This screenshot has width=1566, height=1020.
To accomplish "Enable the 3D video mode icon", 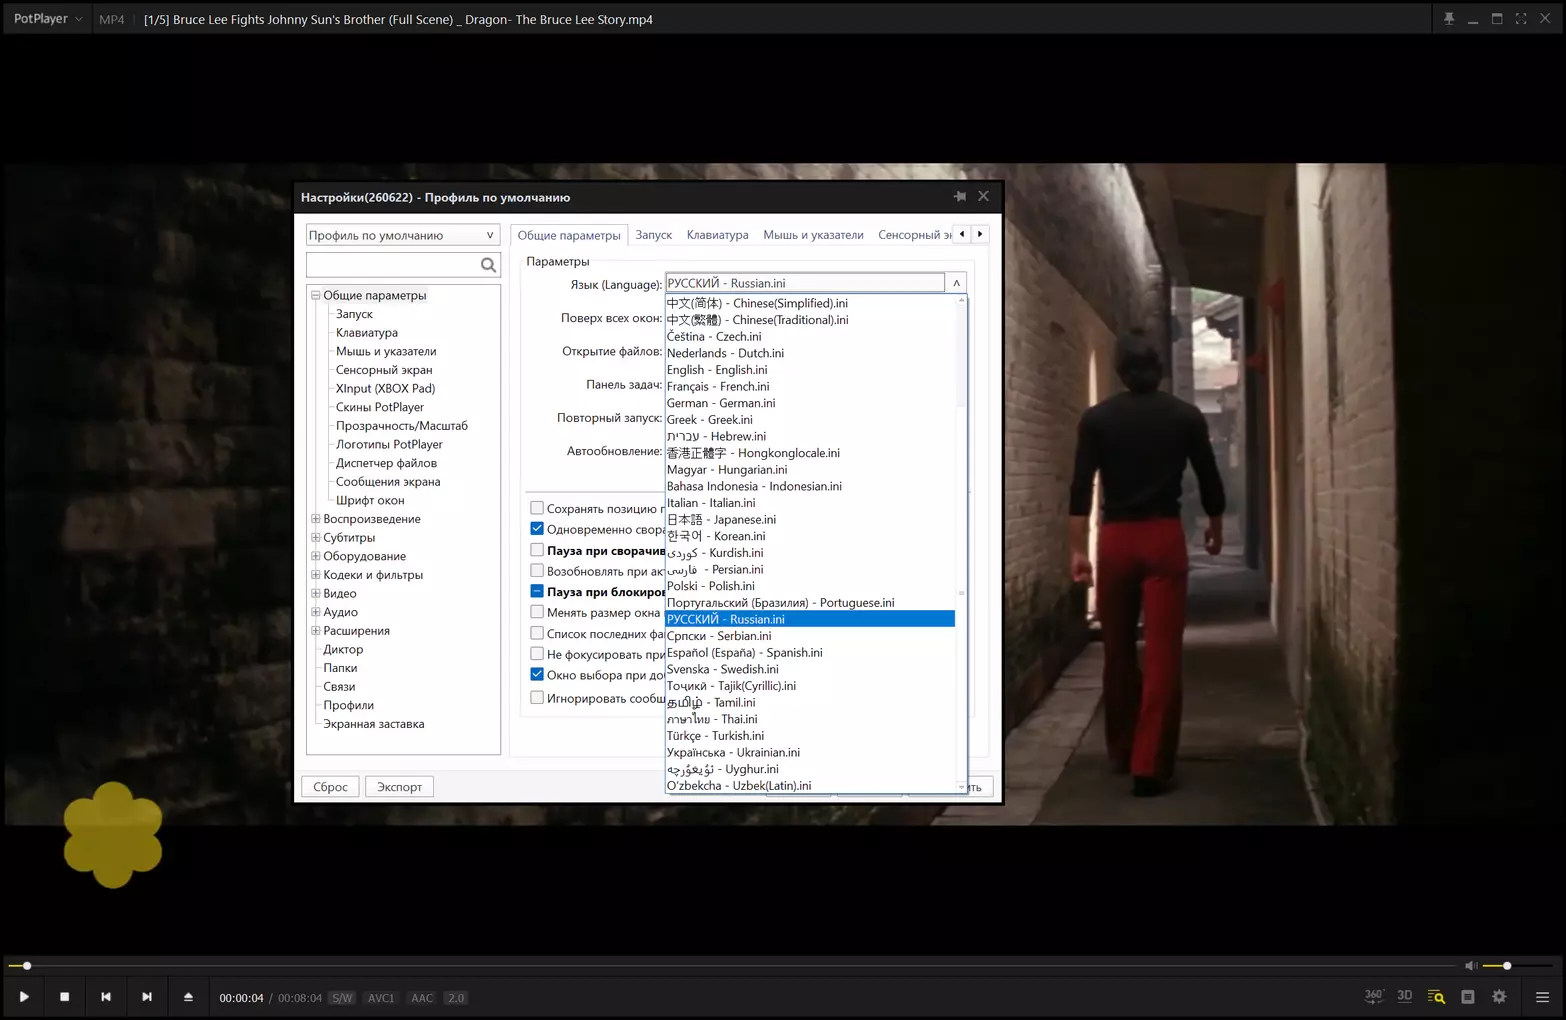I will pos(1405,996).
